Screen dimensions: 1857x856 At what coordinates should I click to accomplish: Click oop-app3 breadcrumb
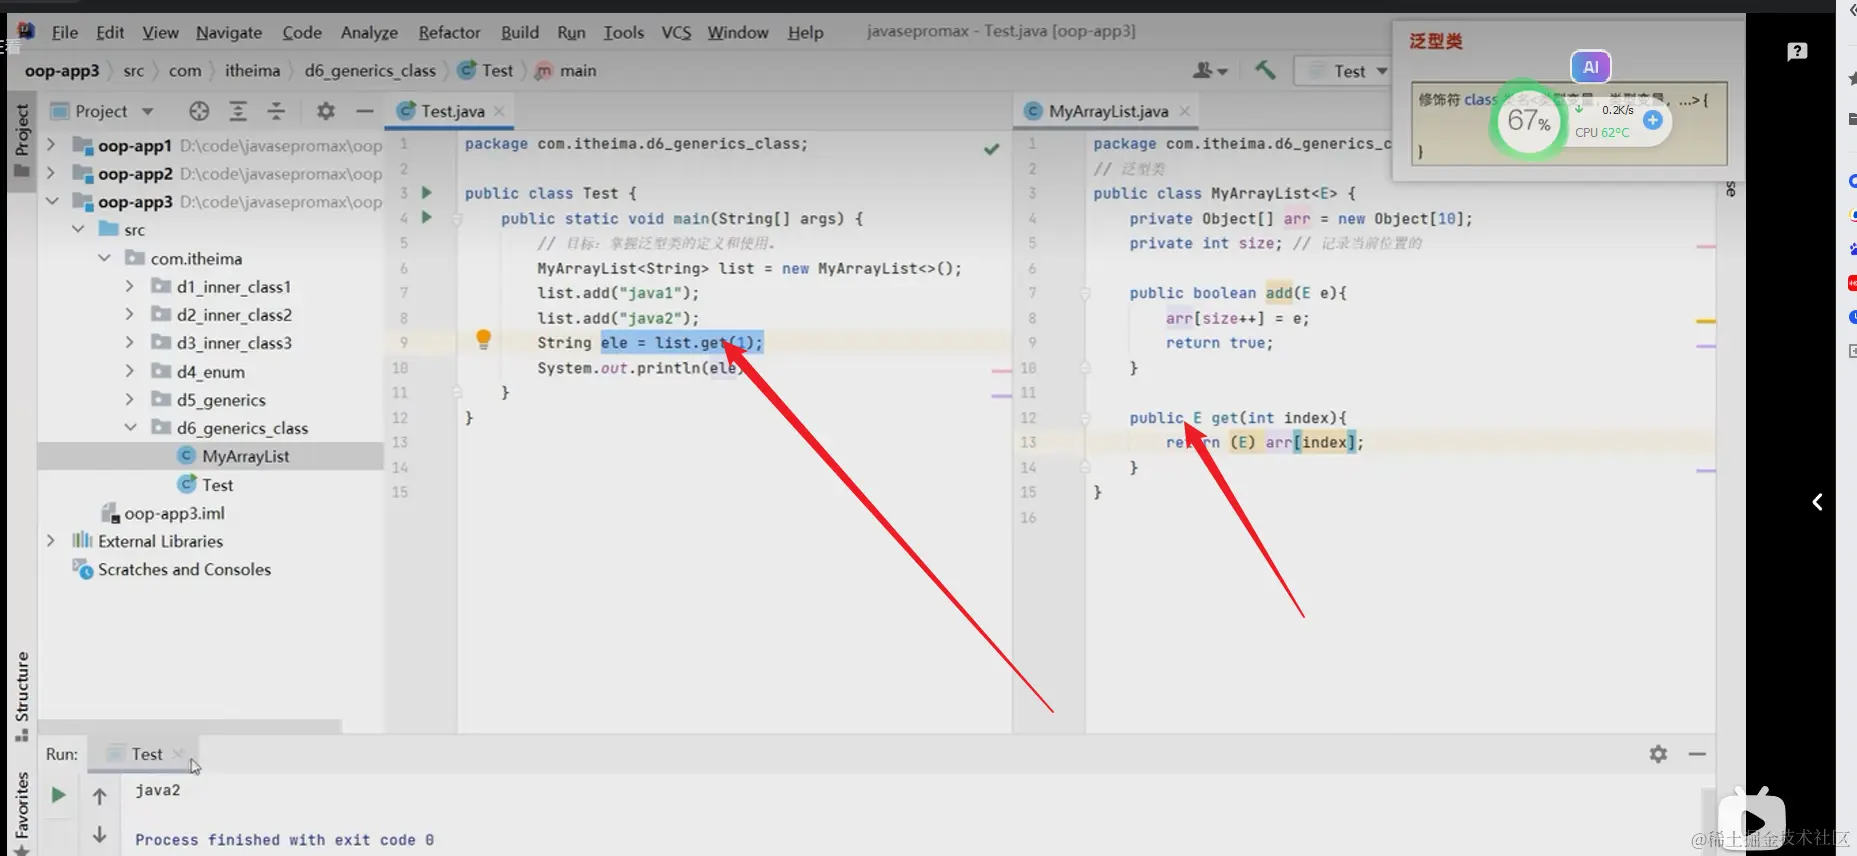[x=62, y=70]
